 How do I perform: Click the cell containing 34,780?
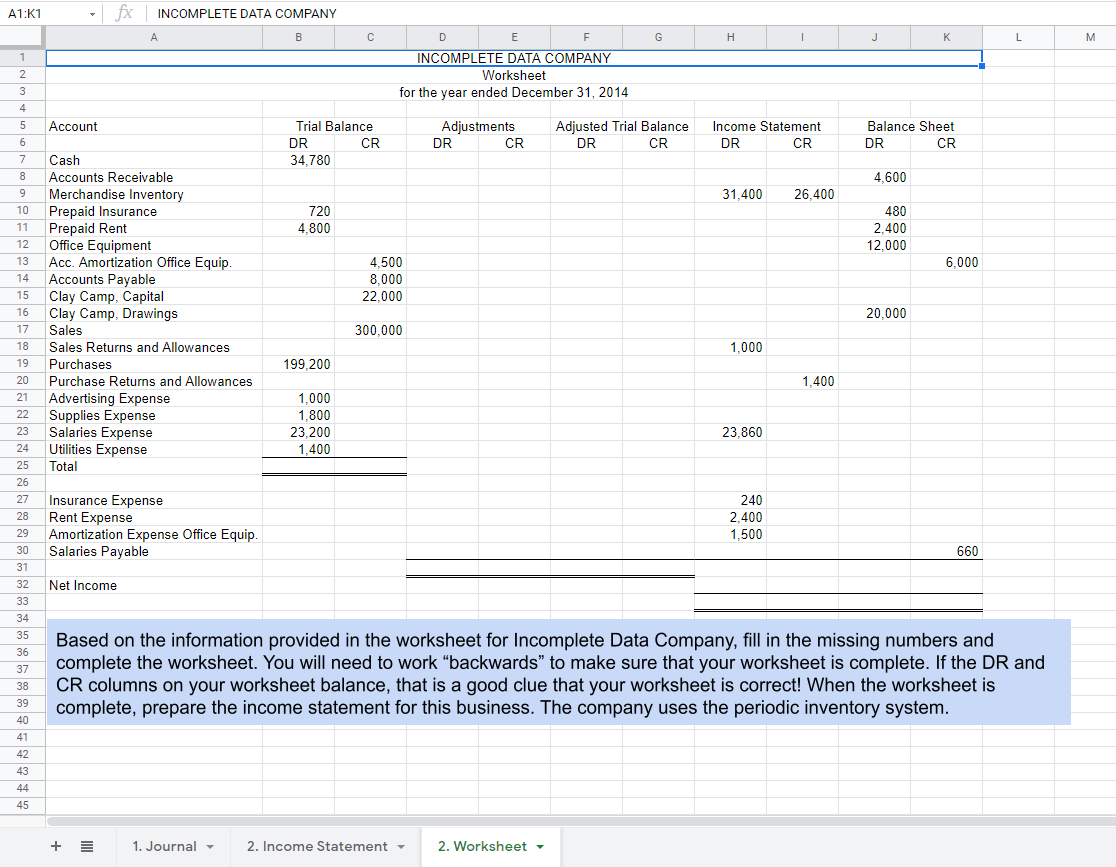pos(298,160)
